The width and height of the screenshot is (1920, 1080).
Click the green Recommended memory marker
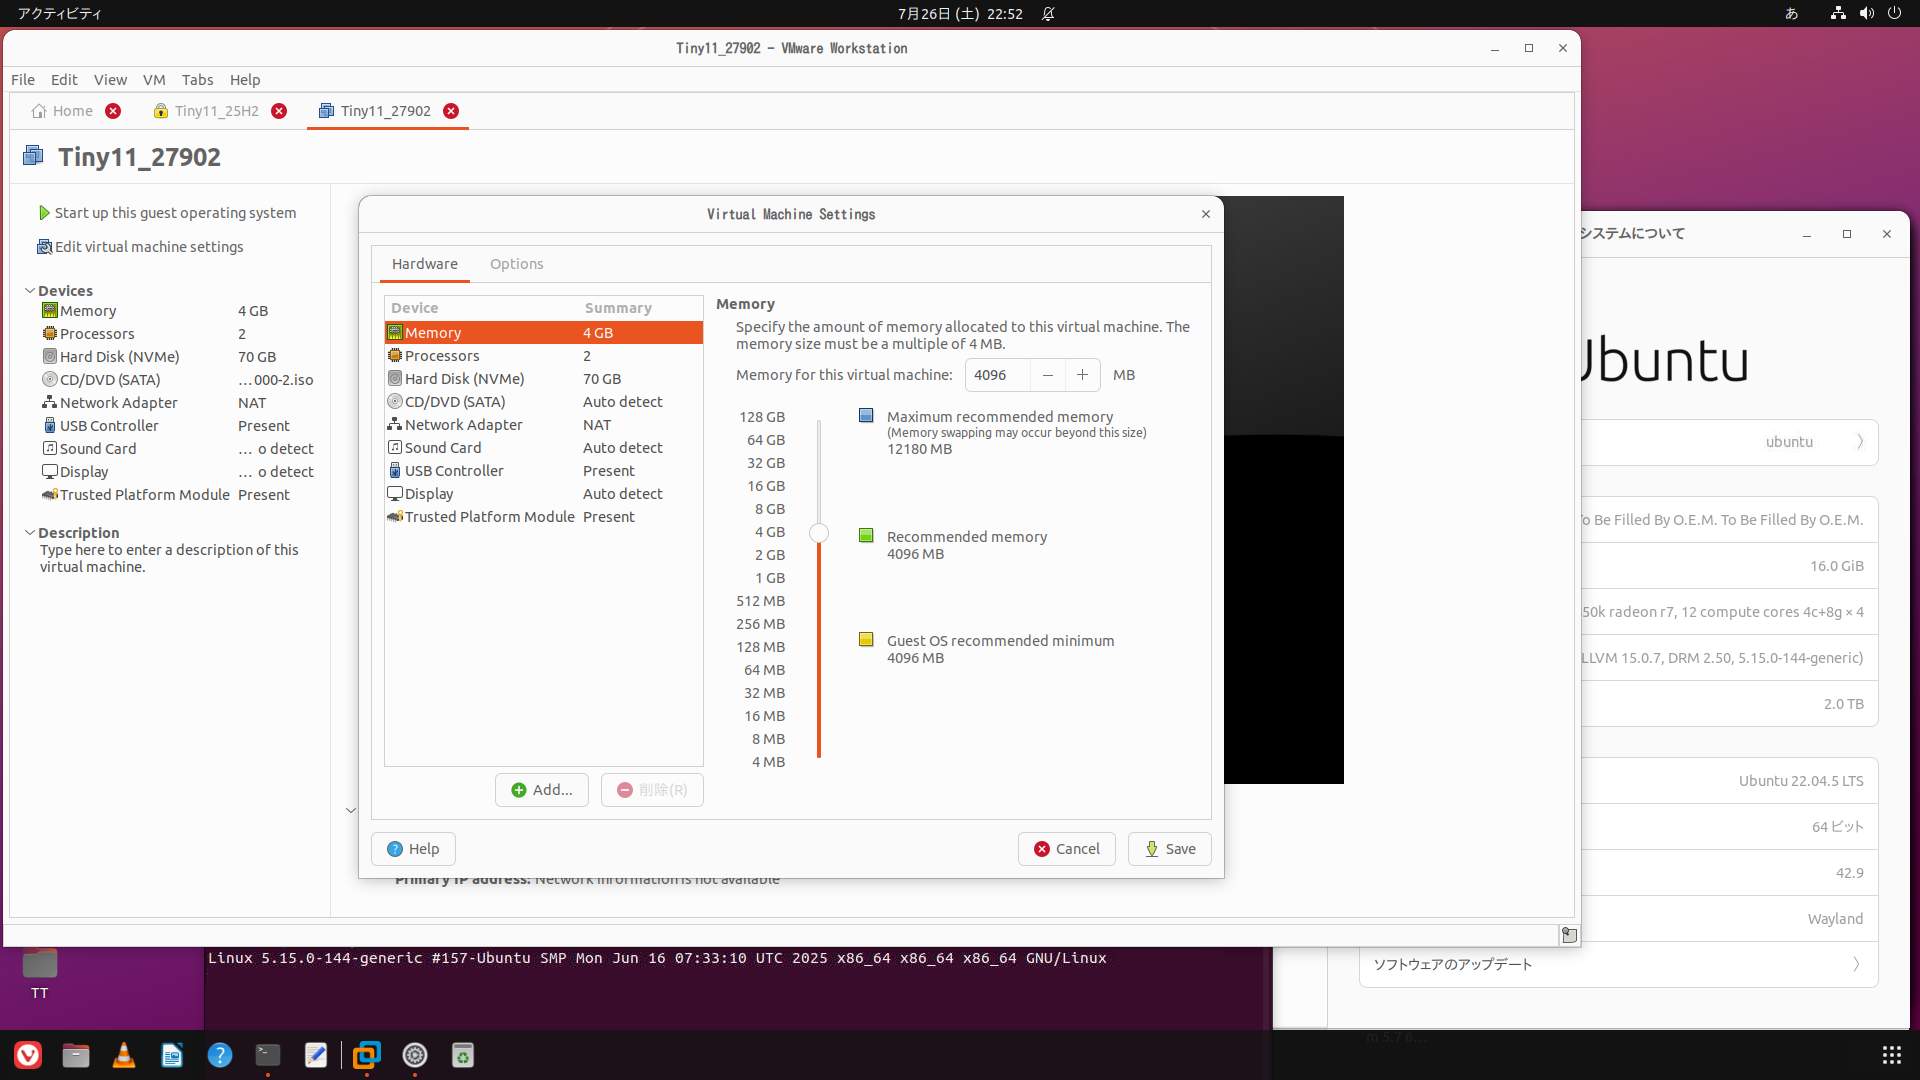click(x=866, y=536)
